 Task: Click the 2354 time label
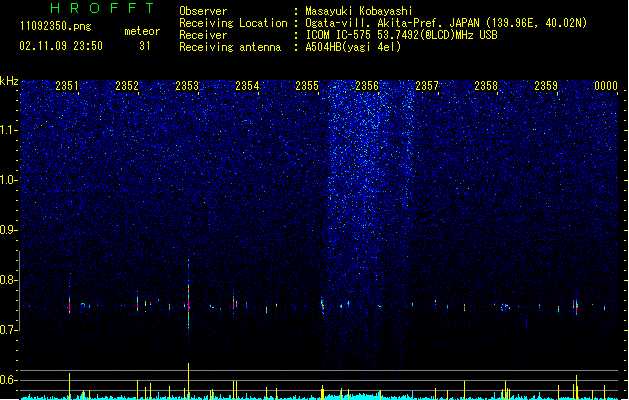[x=247, y=85]
